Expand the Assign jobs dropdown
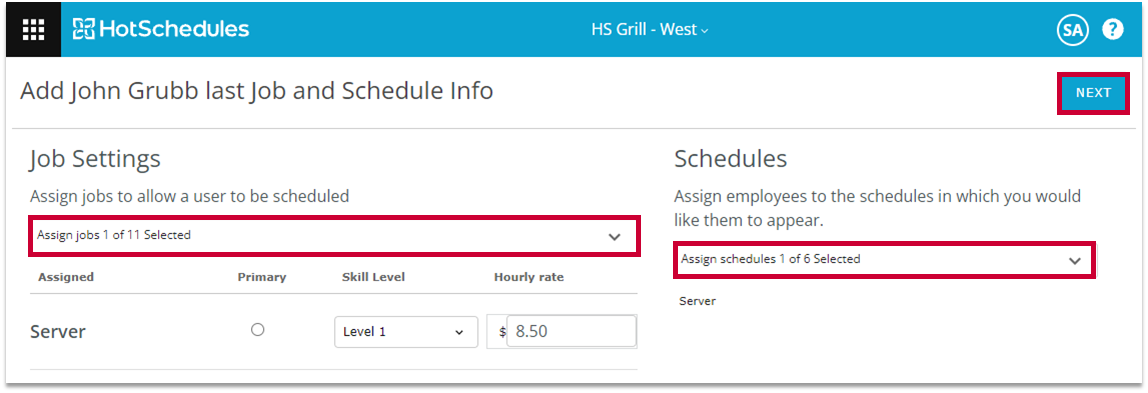The image size is (1148, 393). click(x=334, y=236)
